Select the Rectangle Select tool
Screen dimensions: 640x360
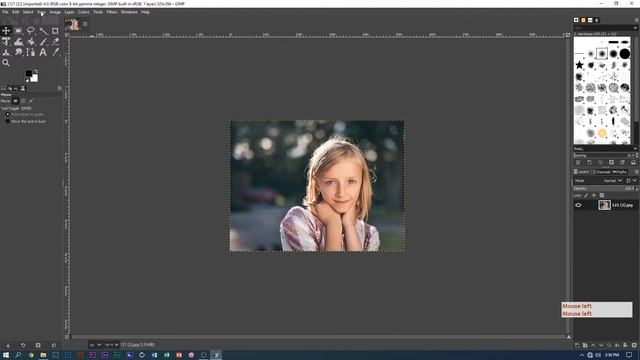point(18,31)
